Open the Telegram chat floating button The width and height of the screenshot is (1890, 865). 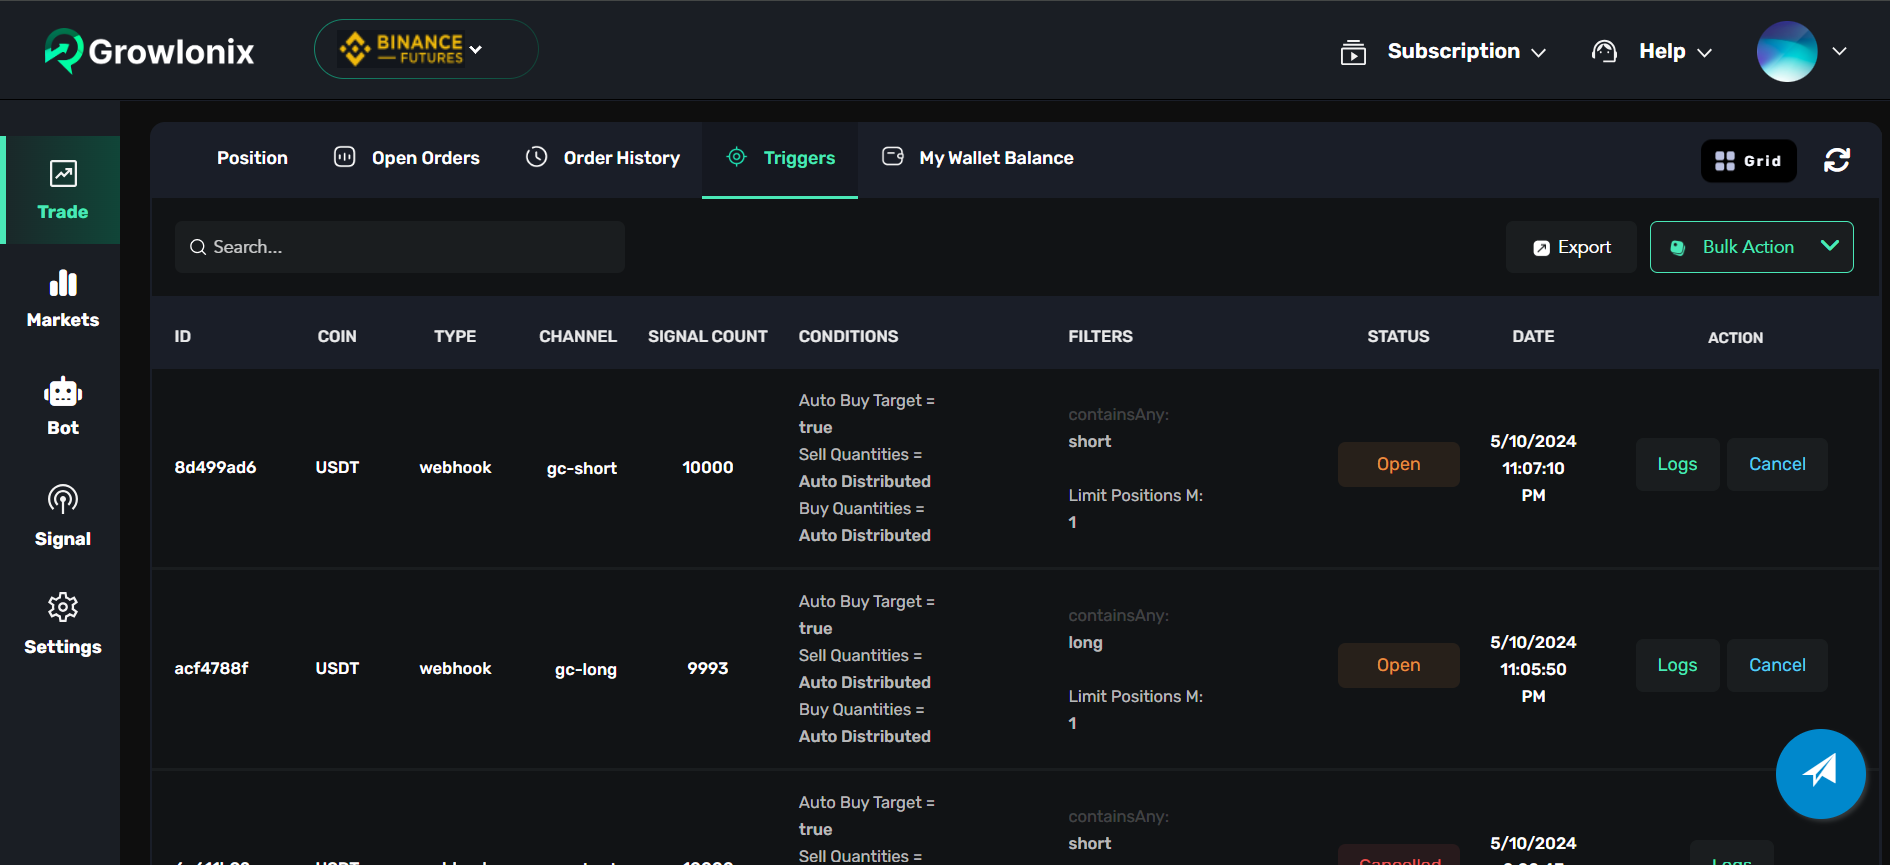(1819, 773)
